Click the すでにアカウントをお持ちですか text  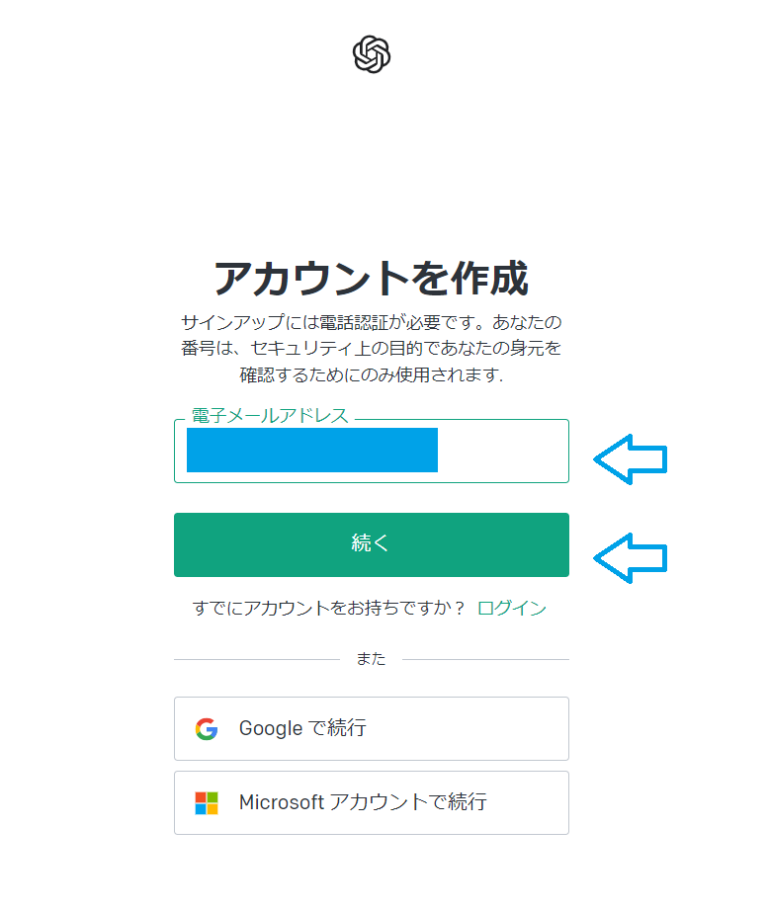(330, 607)
